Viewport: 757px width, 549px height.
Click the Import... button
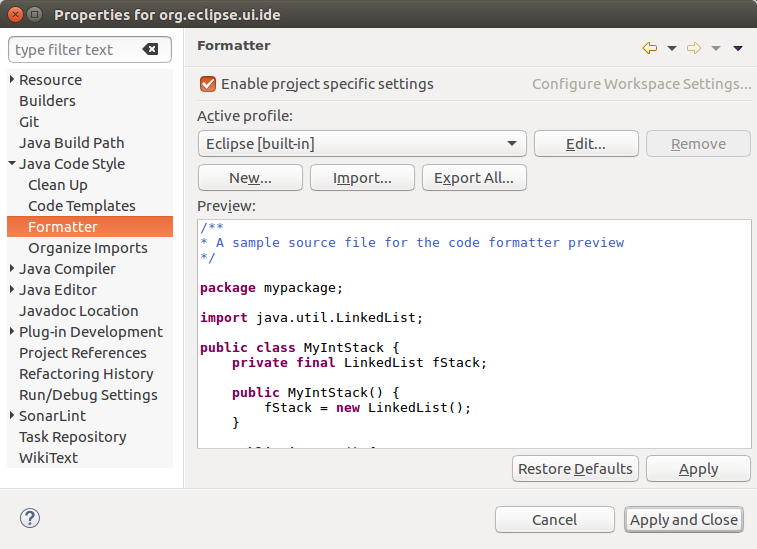[x=362, y=178]
